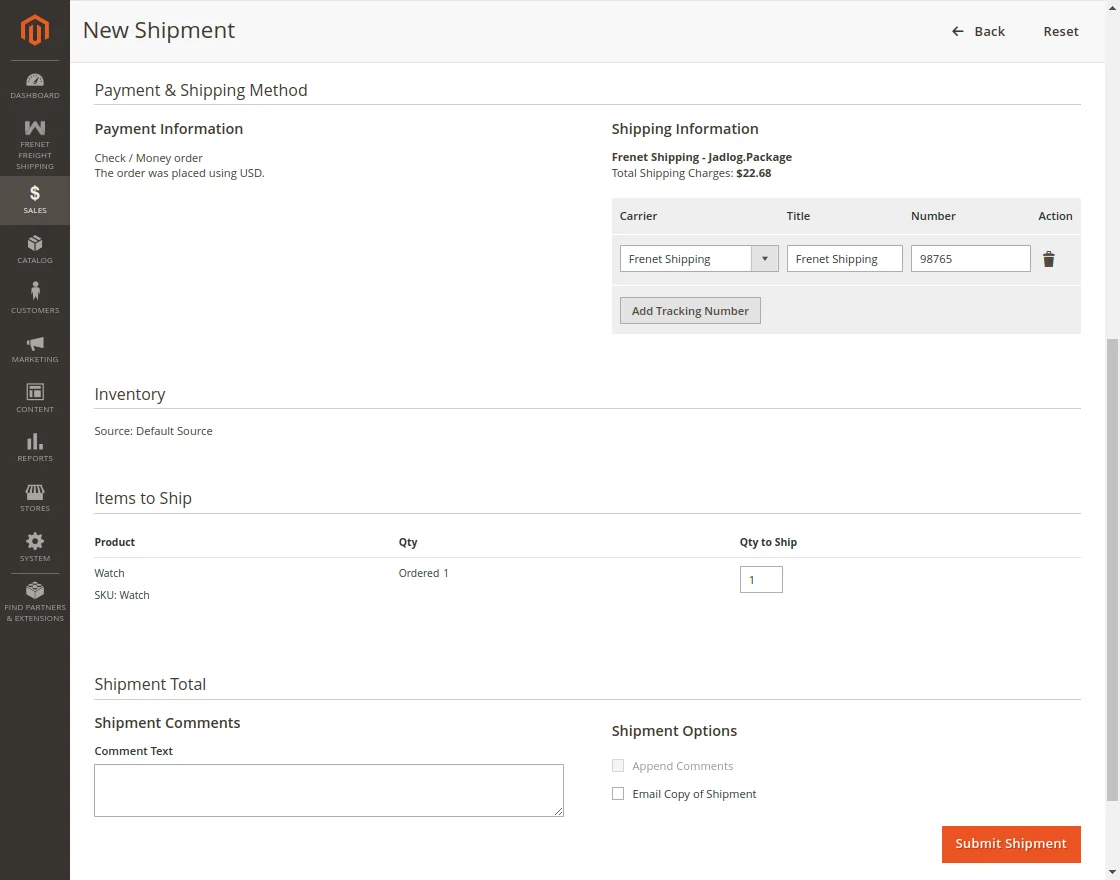Image resolution: width=1120 pixels, height=880 pixels.
Task: Enable Email Copy of Shipment
Action: [x=618, y=793]
